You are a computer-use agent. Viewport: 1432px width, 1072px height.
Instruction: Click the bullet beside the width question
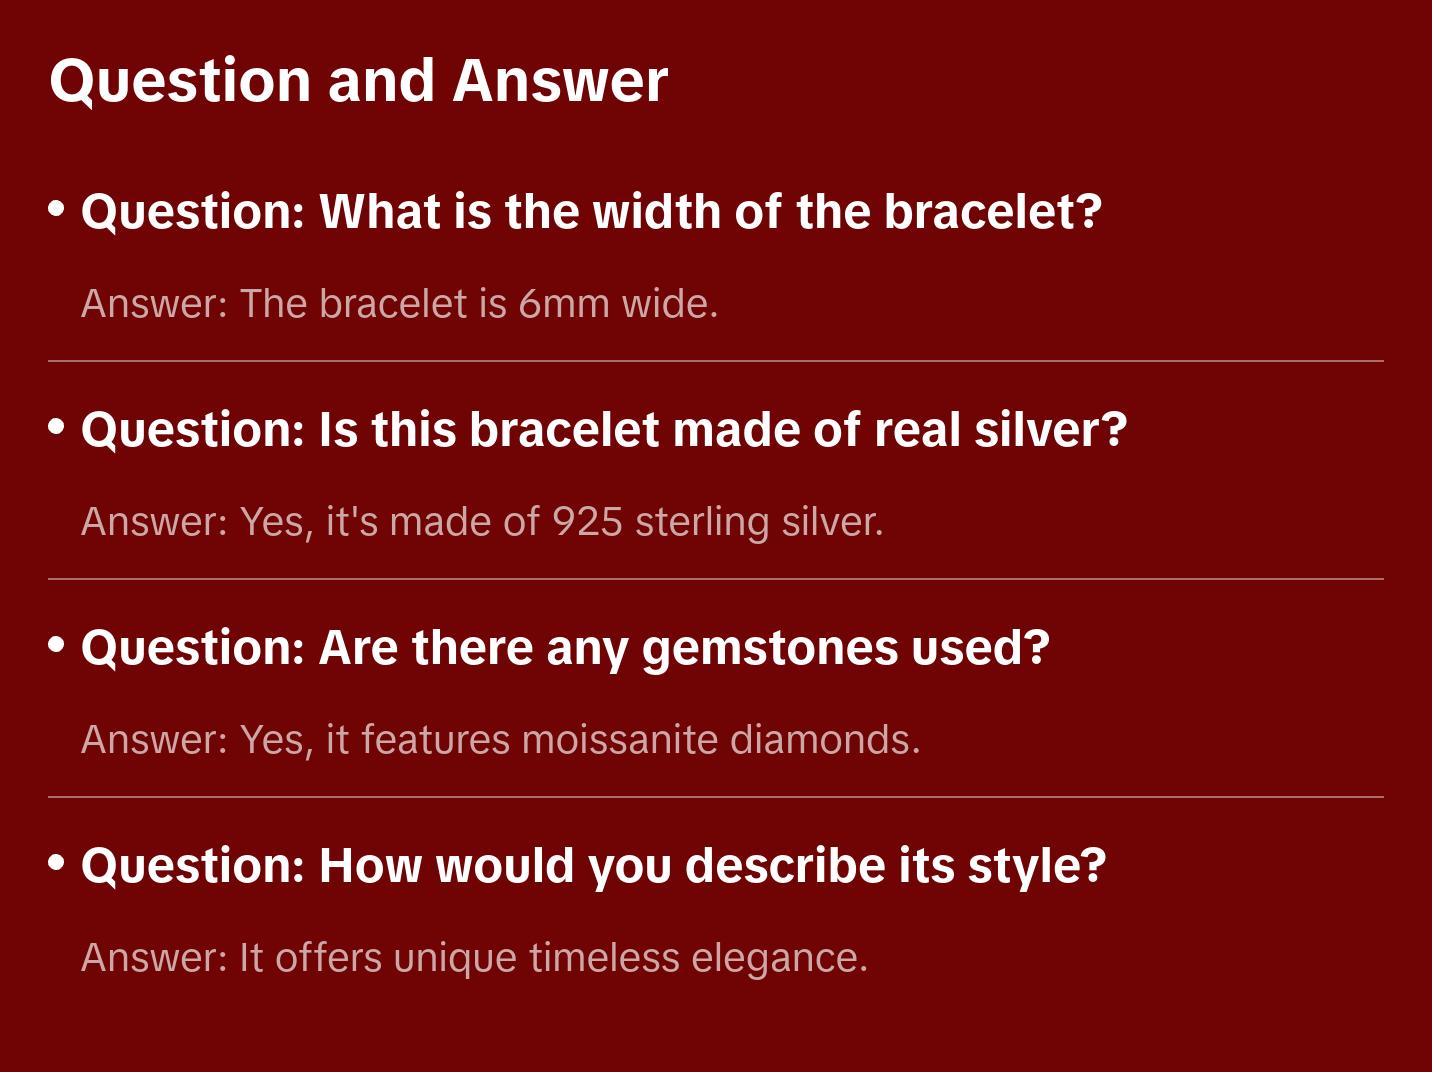pos(57,209)
